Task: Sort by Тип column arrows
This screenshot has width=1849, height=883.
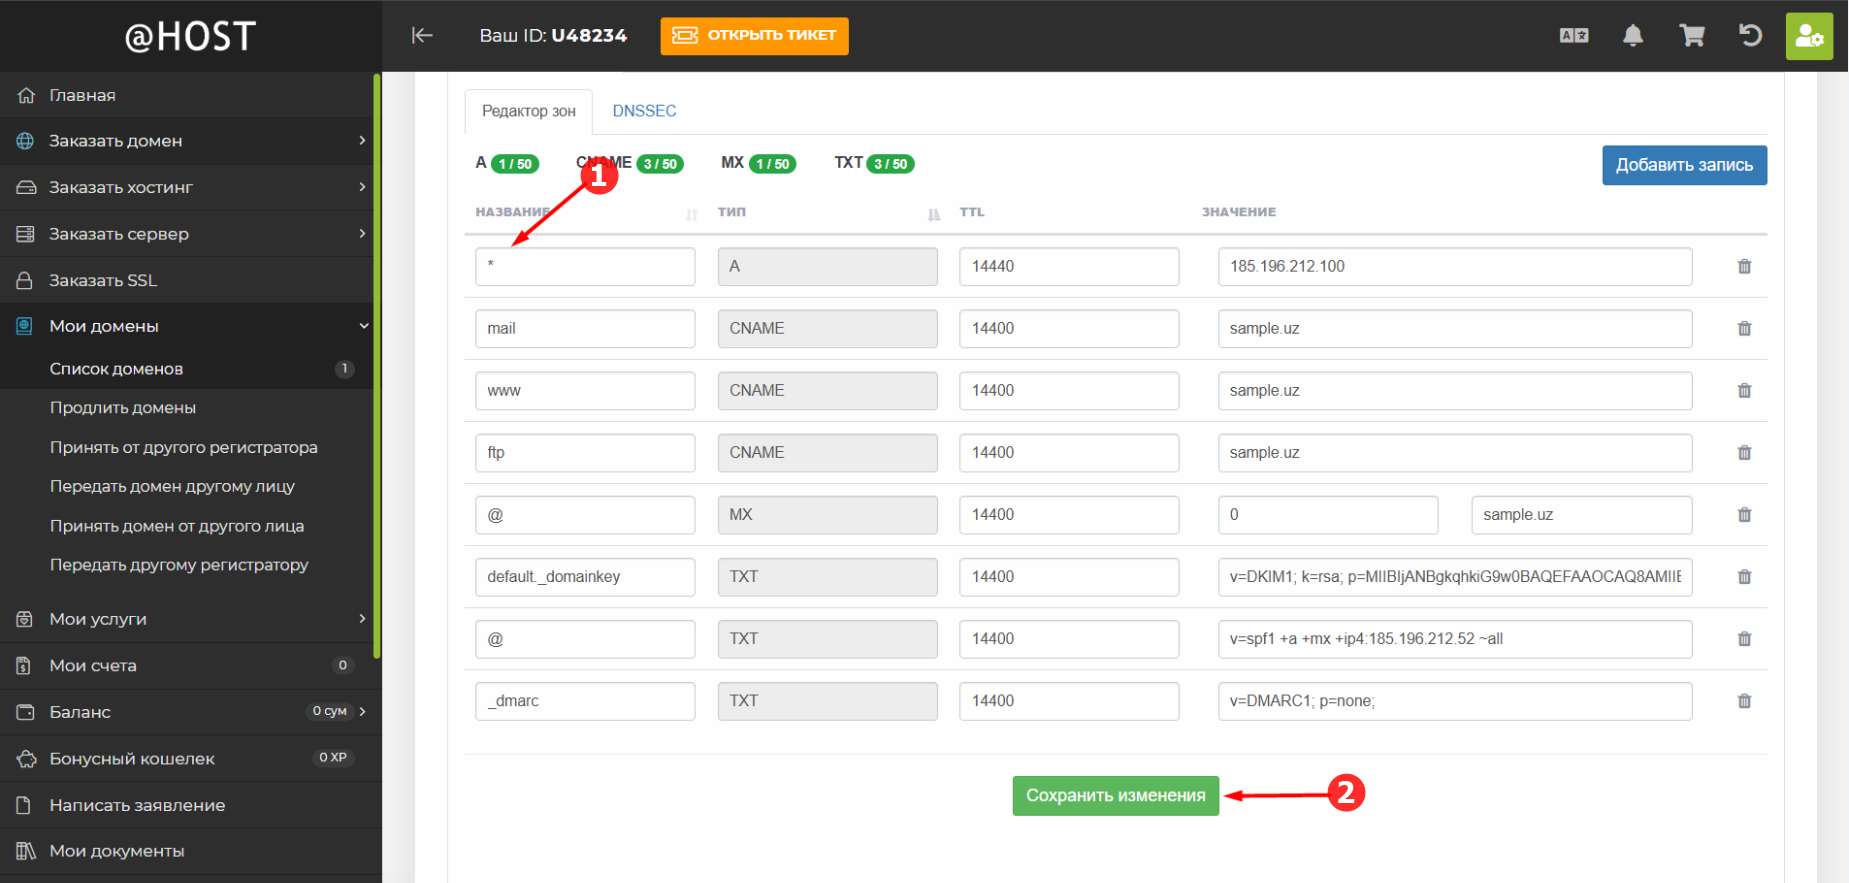Action: (933, 214)
